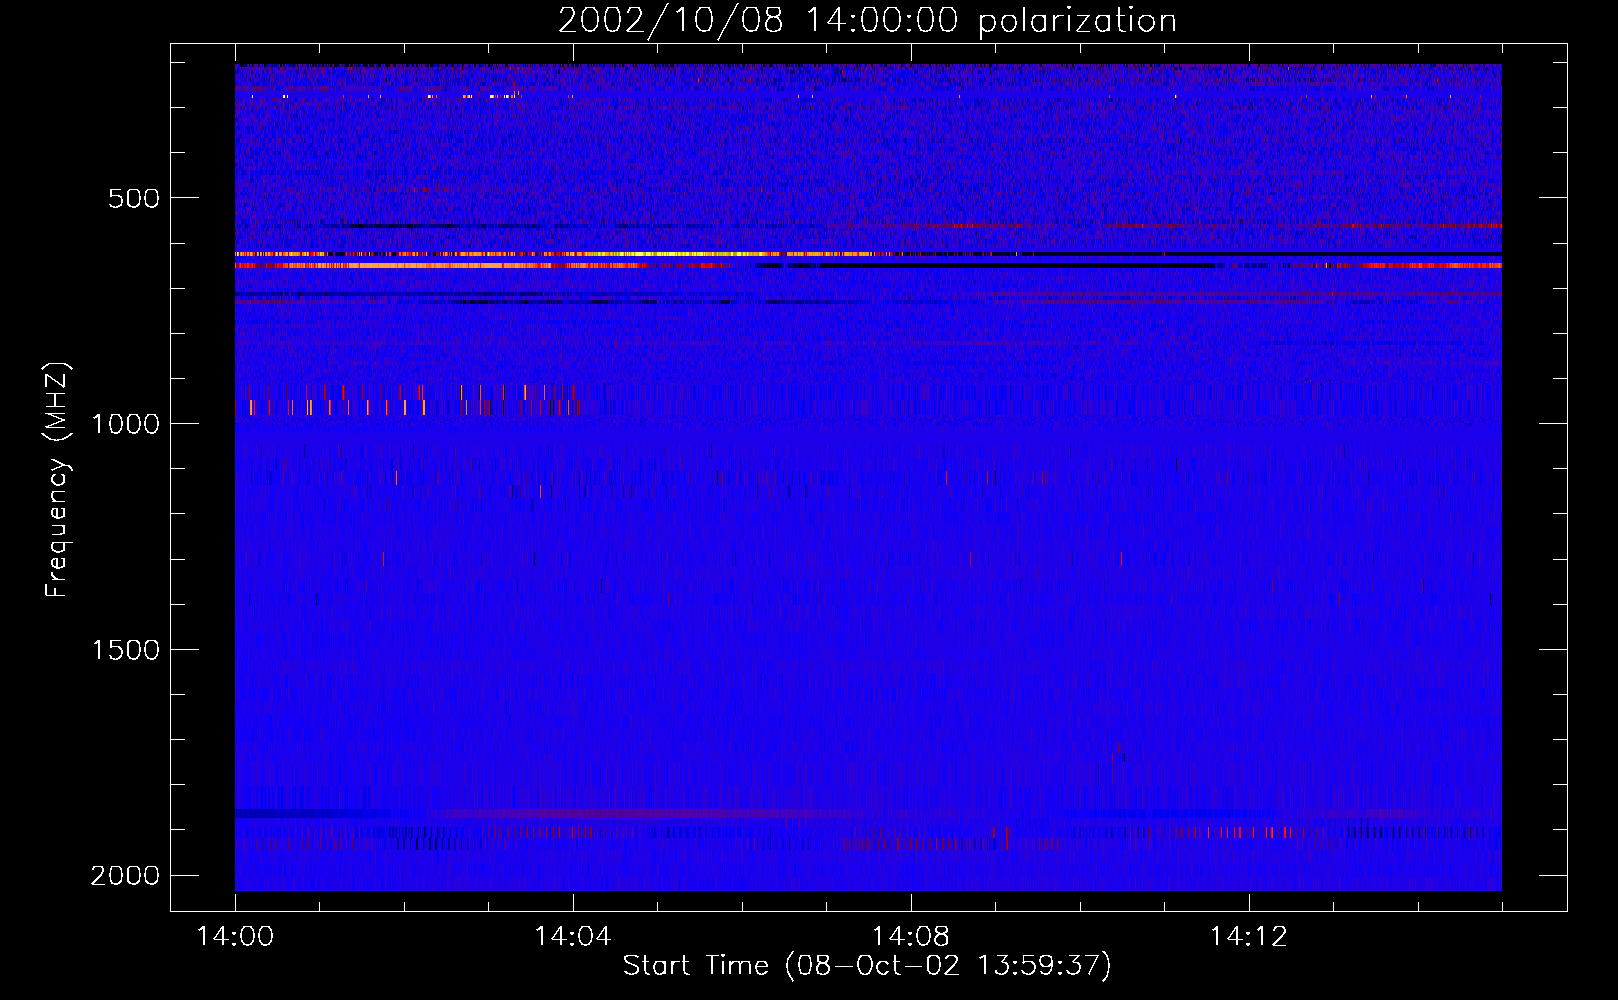Image resolution: width=1618 pixels, height=1000 pixels.
Task: Click the 1500 frequency tick label
Action: 126,650
